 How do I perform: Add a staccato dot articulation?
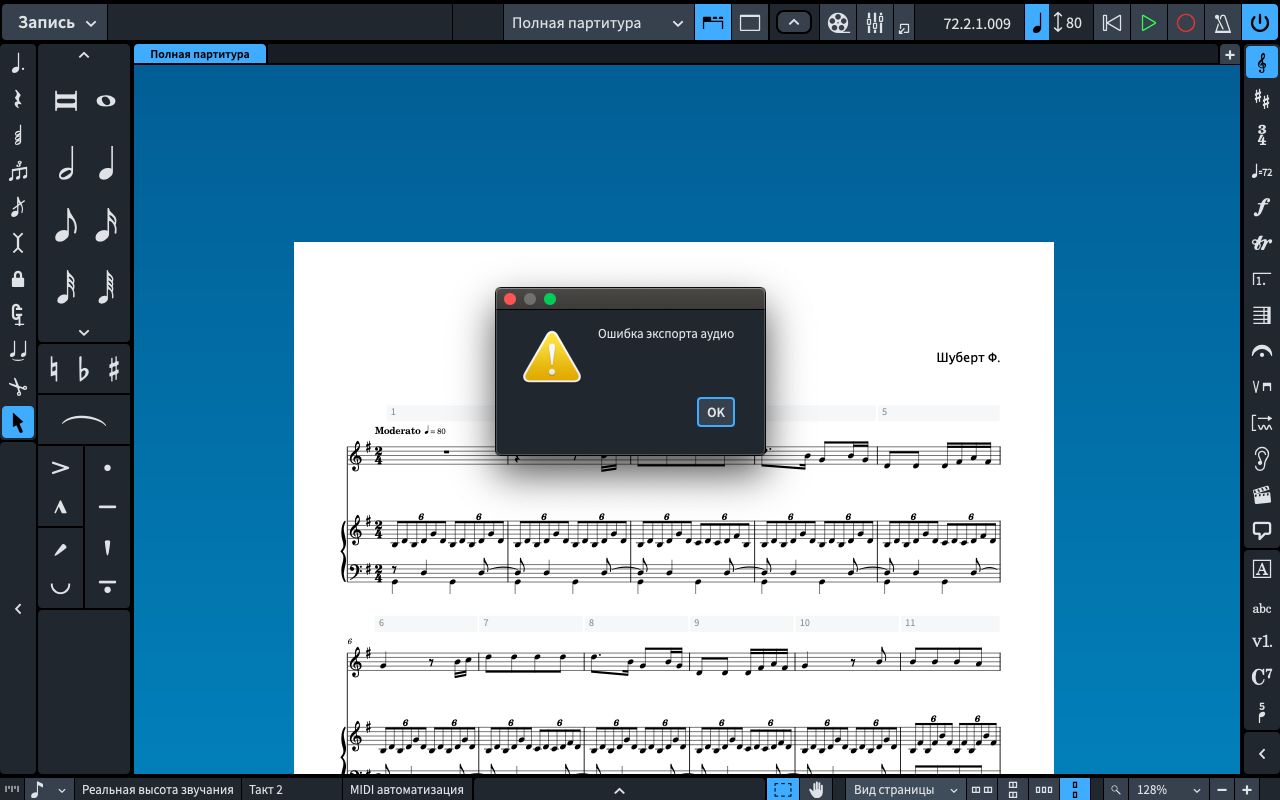point(107,468)
